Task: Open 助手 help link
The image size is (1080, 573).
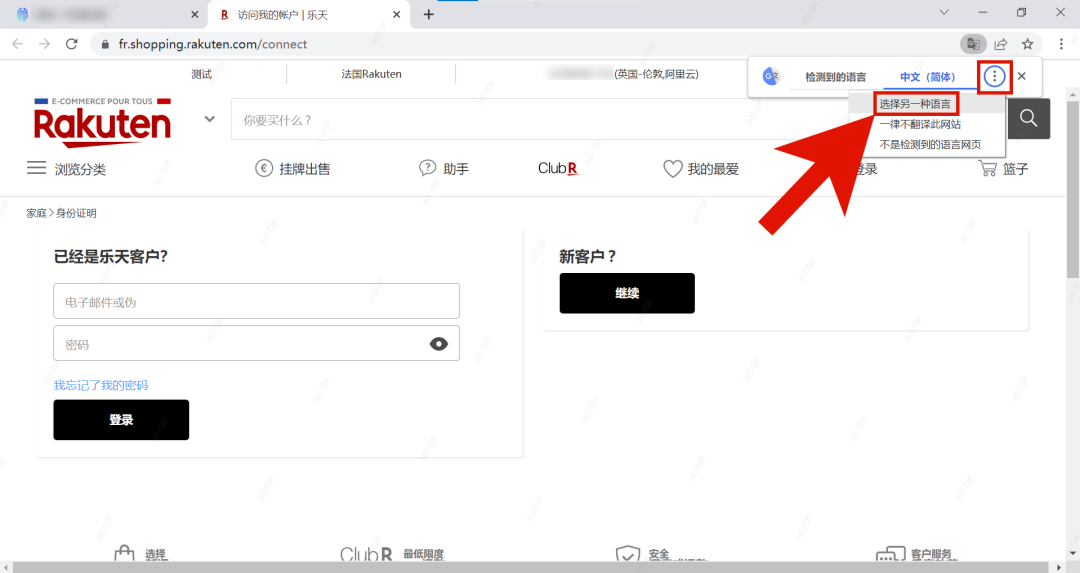Action: tap(444, 169)
